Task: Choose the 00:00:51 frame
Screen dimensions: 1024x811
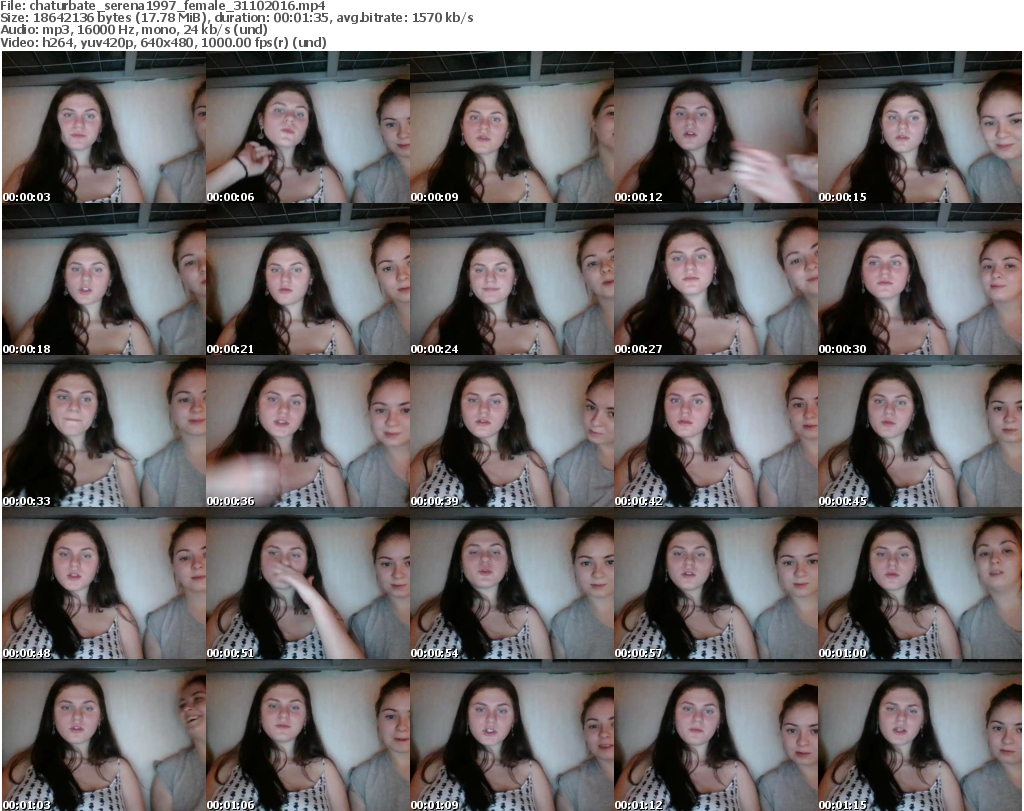Action: (308, 584)
